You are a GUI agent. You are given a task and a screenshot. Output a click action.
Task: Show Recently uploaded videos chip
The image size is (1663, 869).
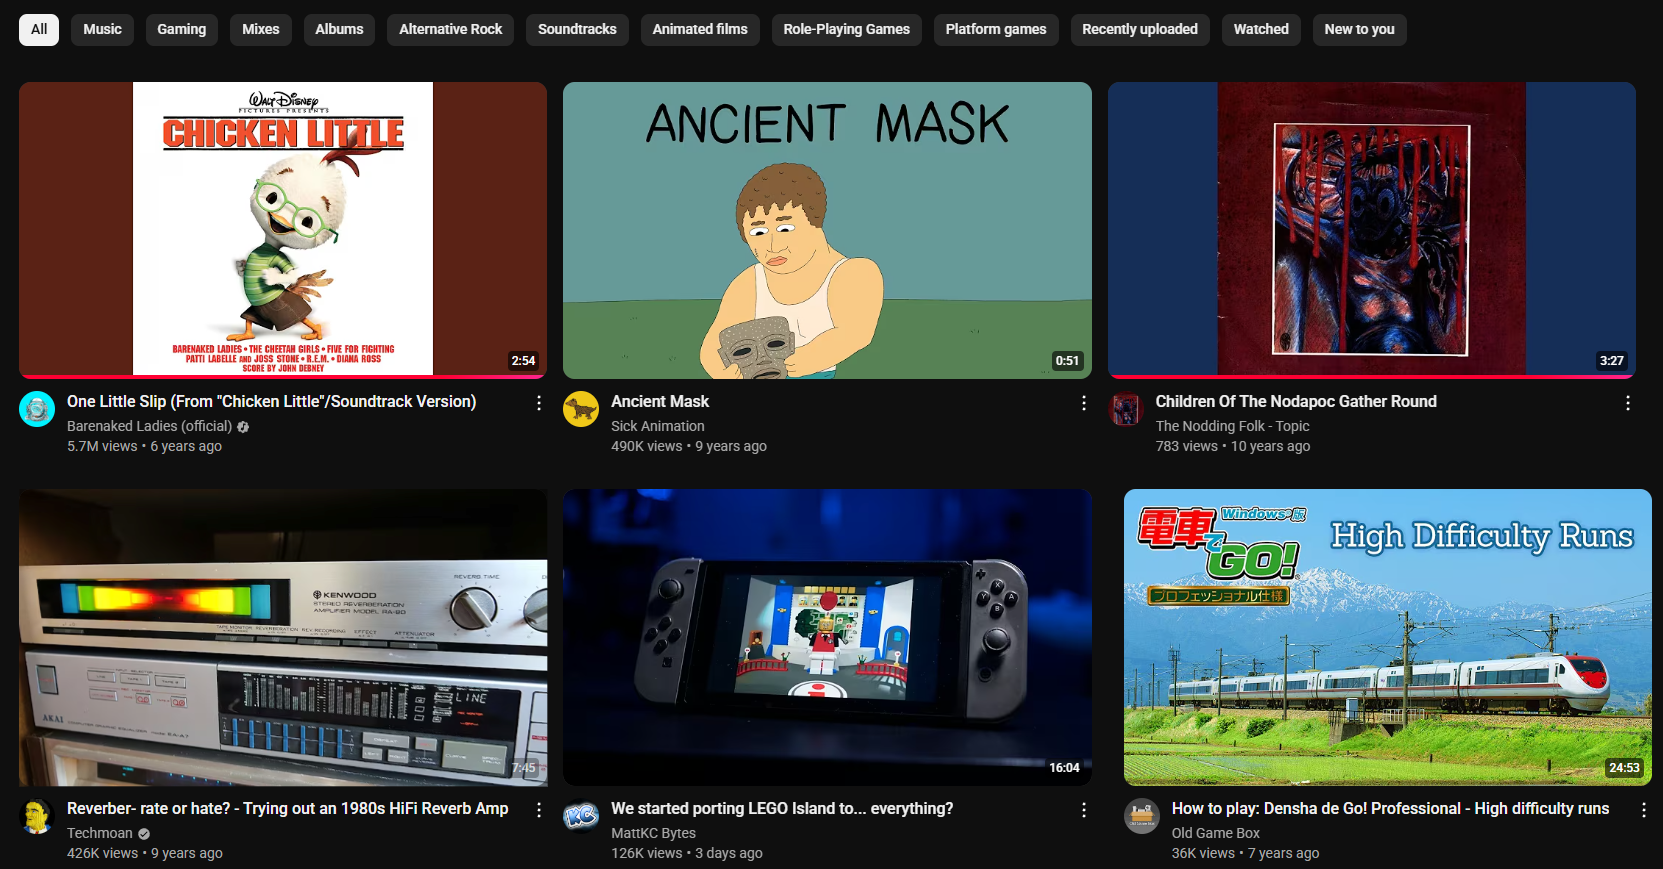(1139, 29)
